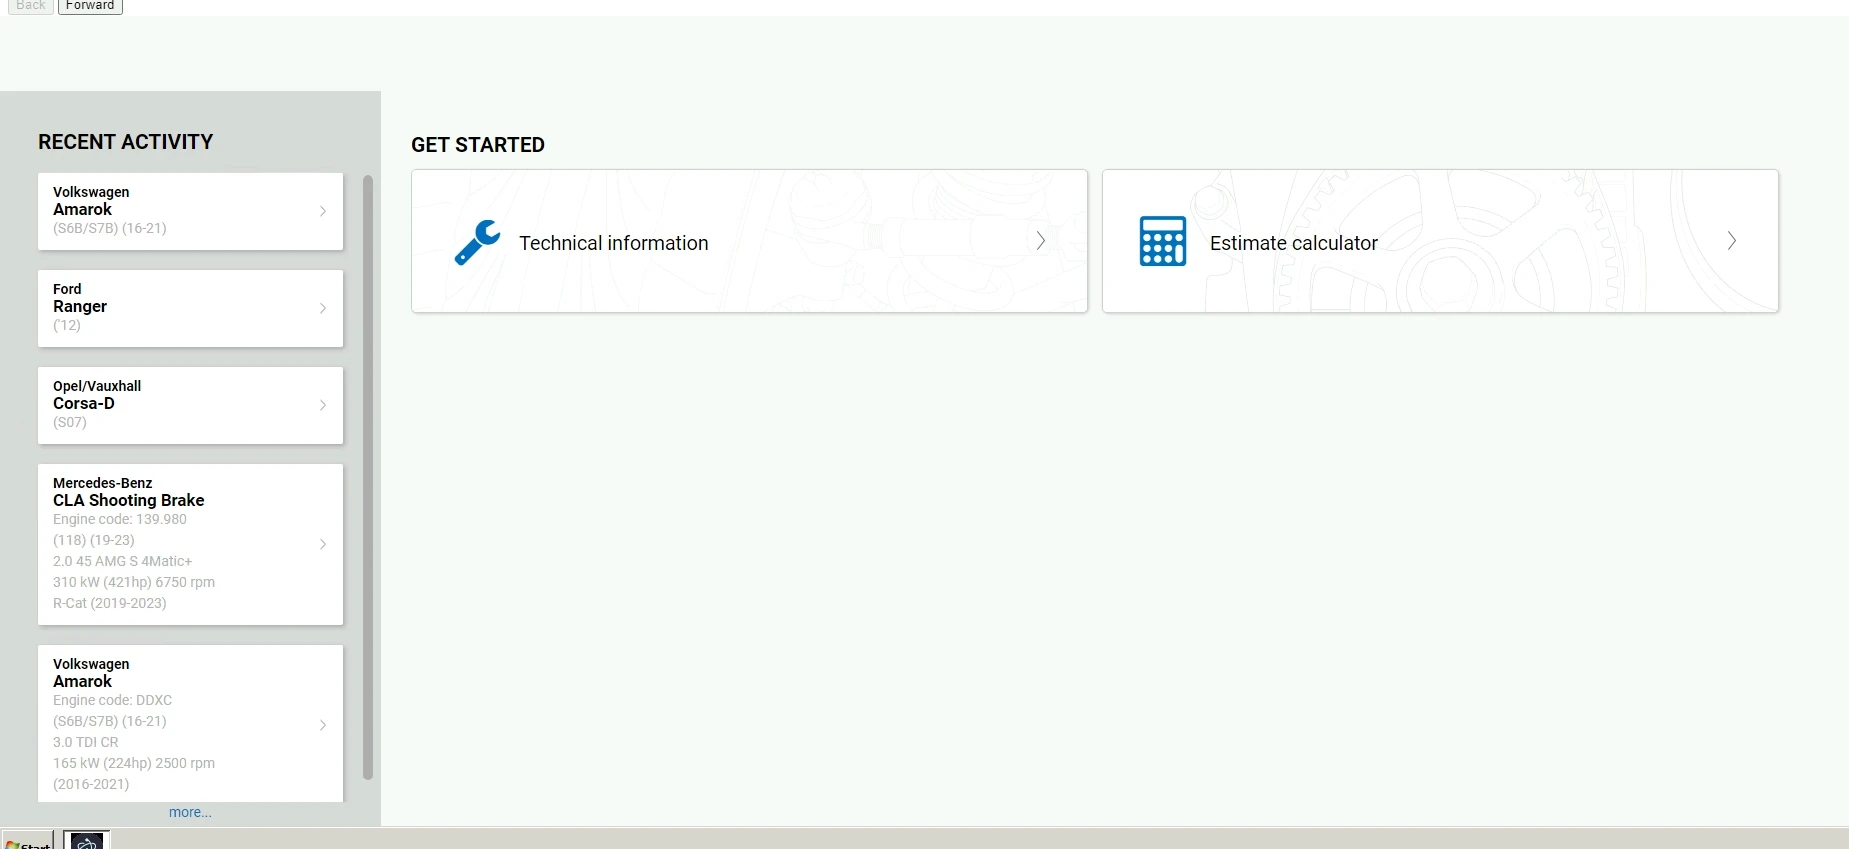Screen dimensions: 1849x849
Task: Click the Back navigation button
Action: 31,6
